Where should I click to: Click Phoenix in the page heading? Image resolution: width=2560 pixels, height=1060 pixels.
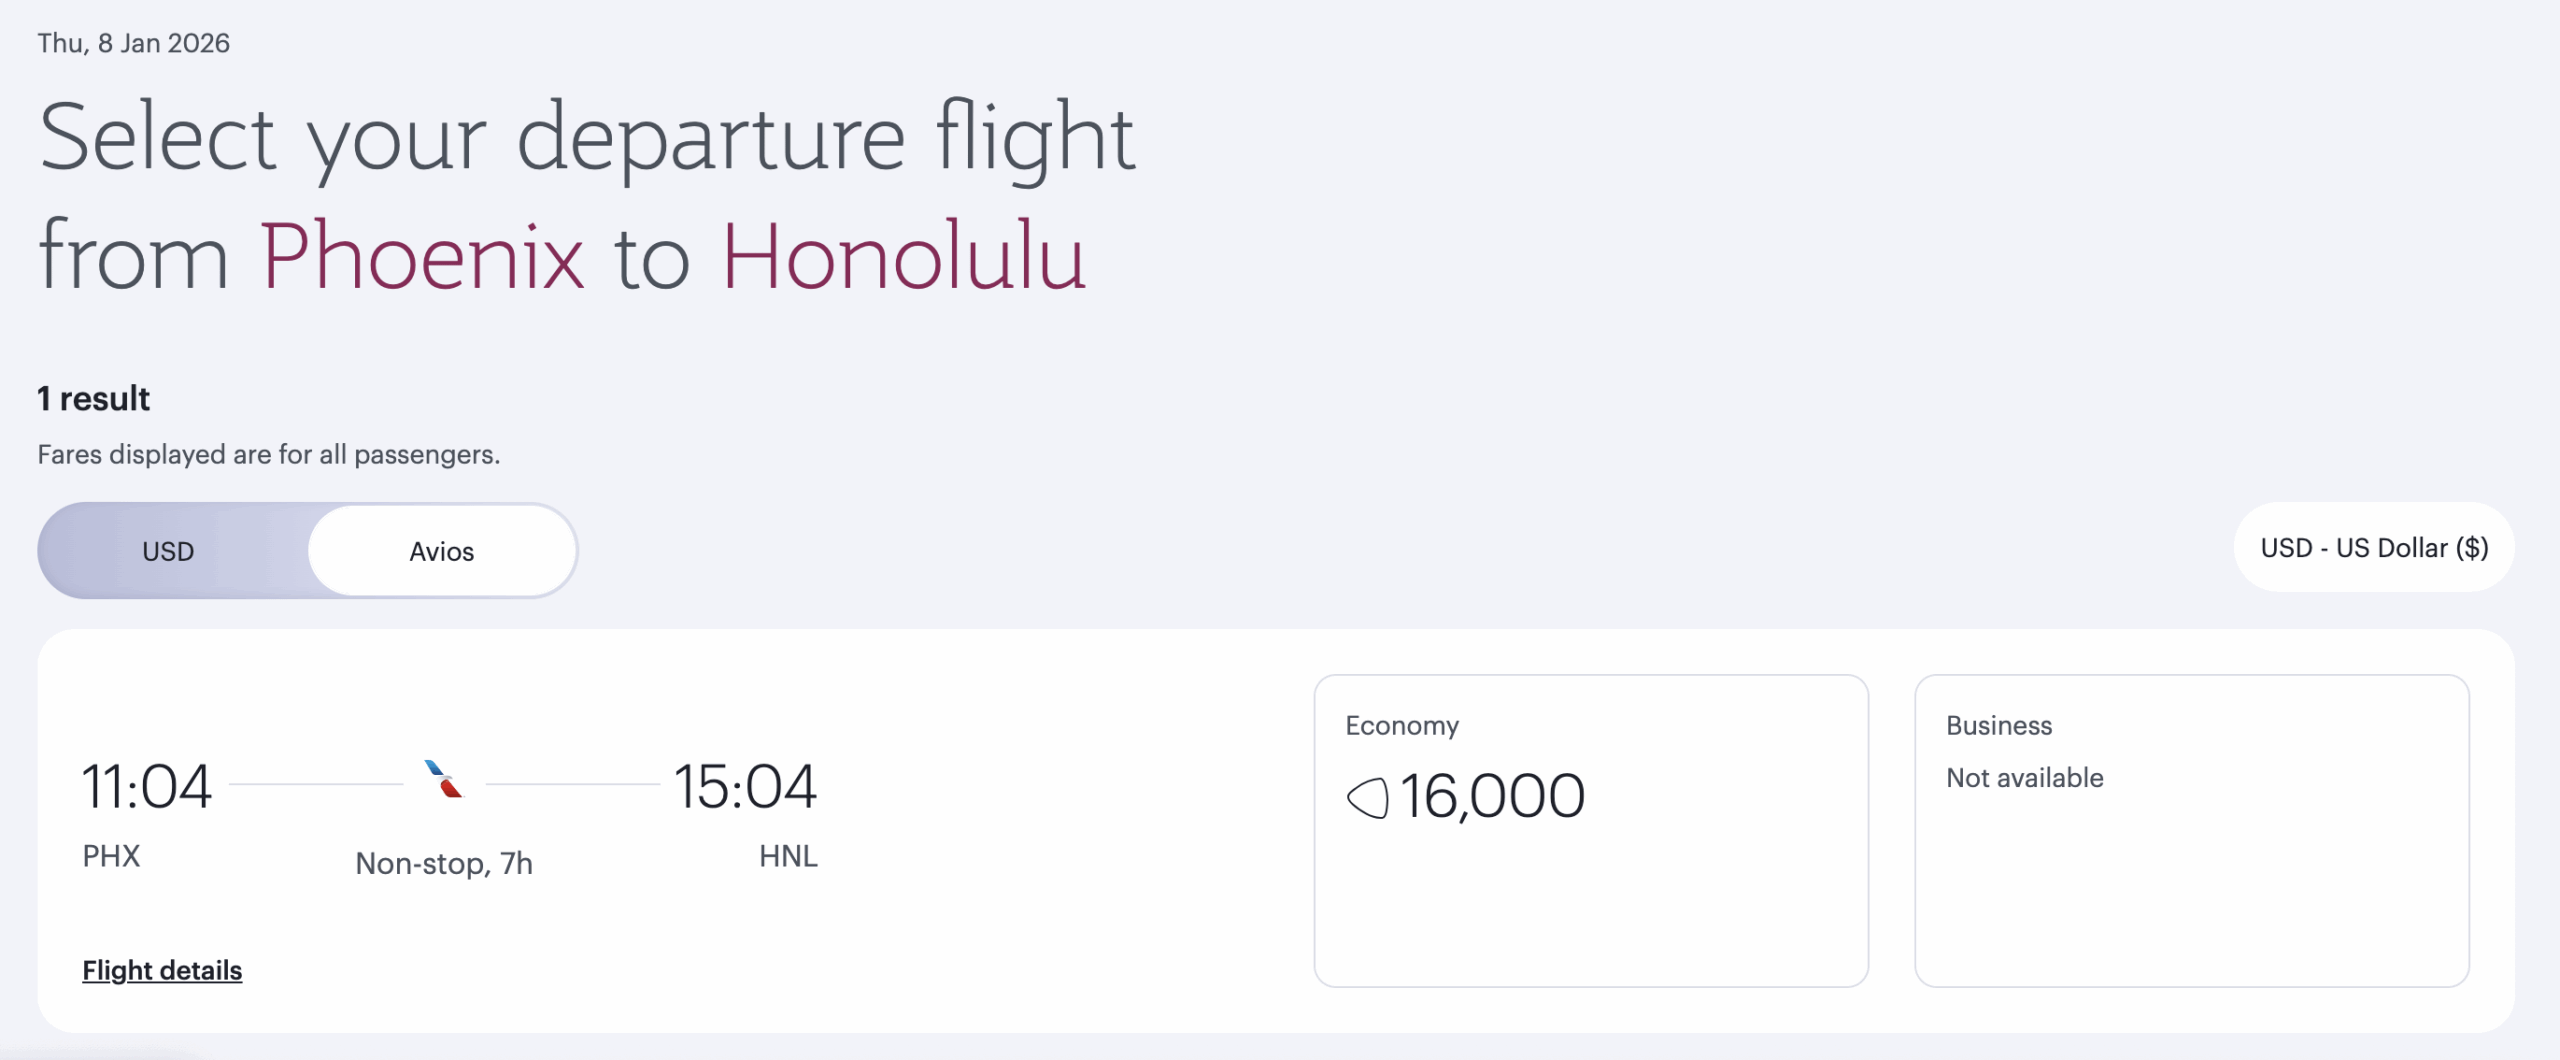(x=421, y=258)
